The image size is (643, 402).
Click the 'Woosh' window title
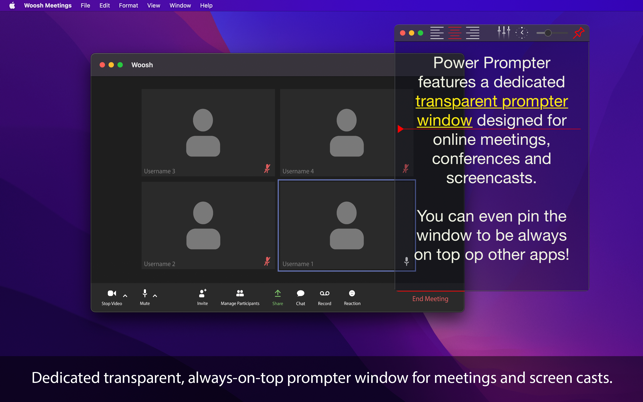[142, 65]
